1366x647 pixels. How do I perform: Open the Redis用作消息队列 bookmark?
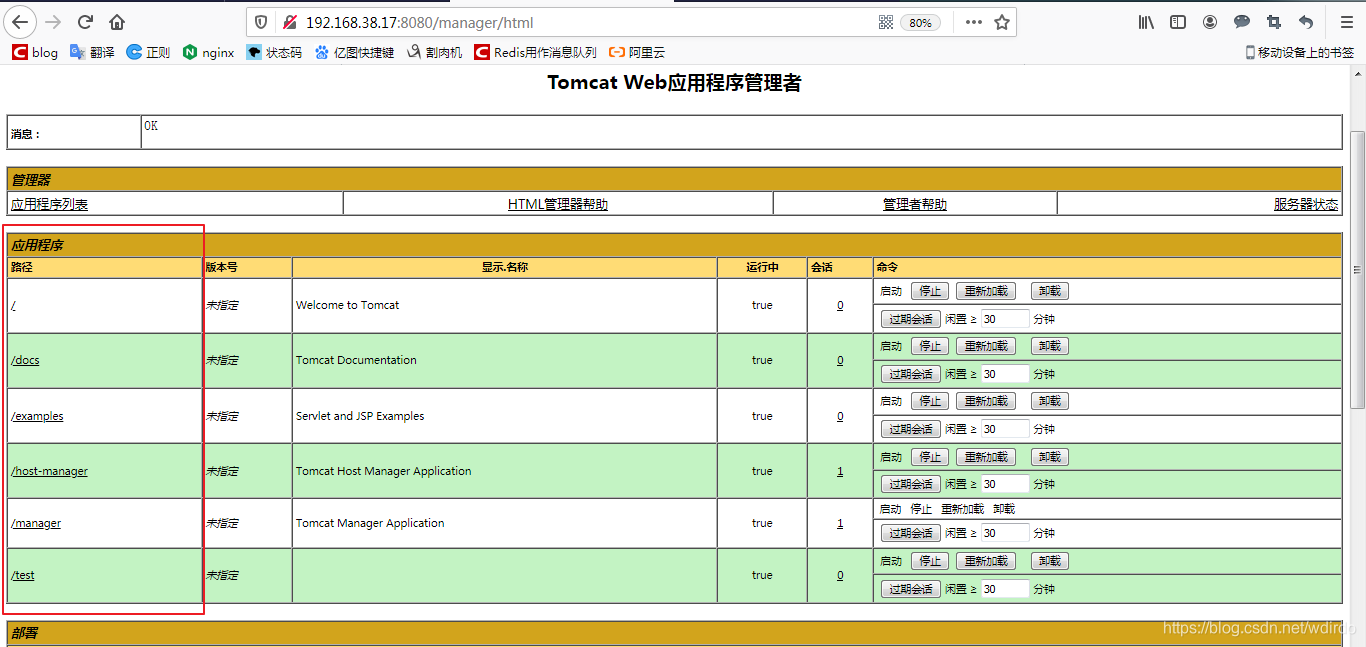tap(535, 52)
